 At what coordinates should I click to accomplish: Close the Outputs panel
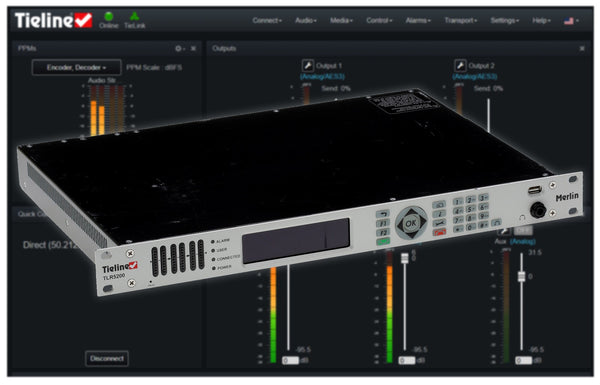point(582,49)
